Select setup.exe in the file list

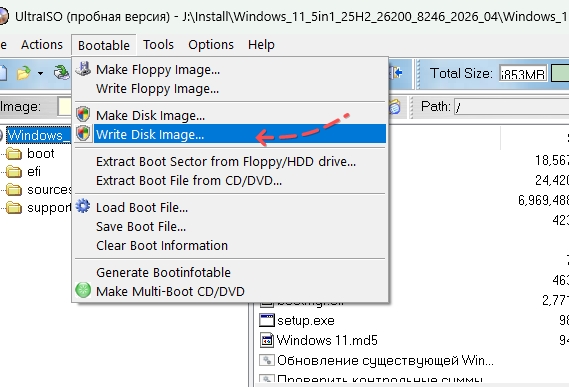[306, 321]
